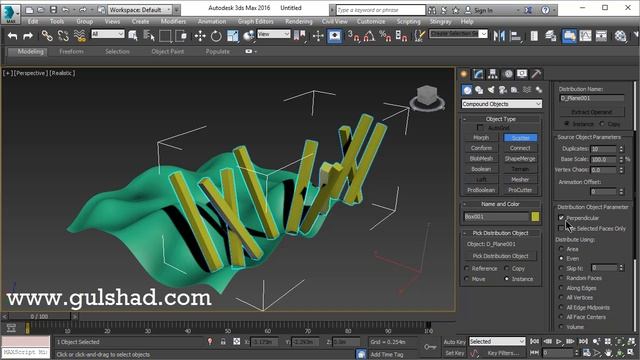This screenshot has width=640, height=360.
Task: Open the Rendering menu
Action: [299, 21]
